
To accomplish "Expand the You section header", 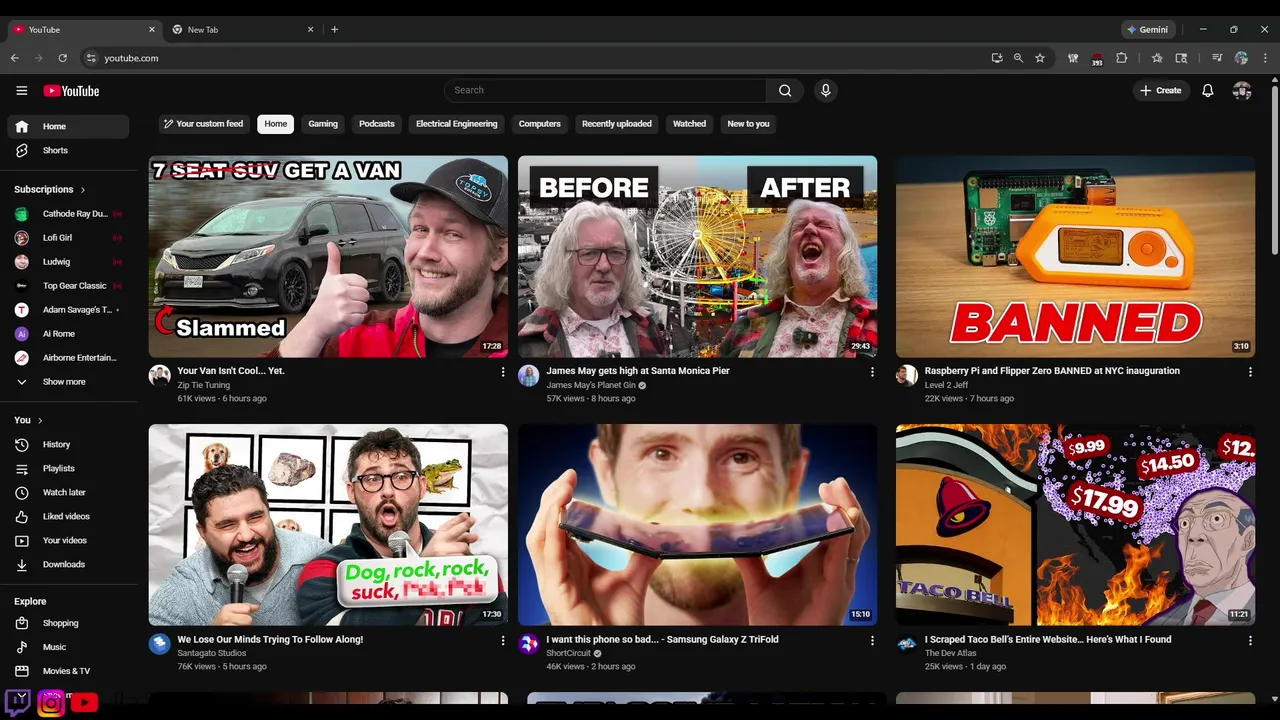I will pyautogui.click(x=28, y=420).
